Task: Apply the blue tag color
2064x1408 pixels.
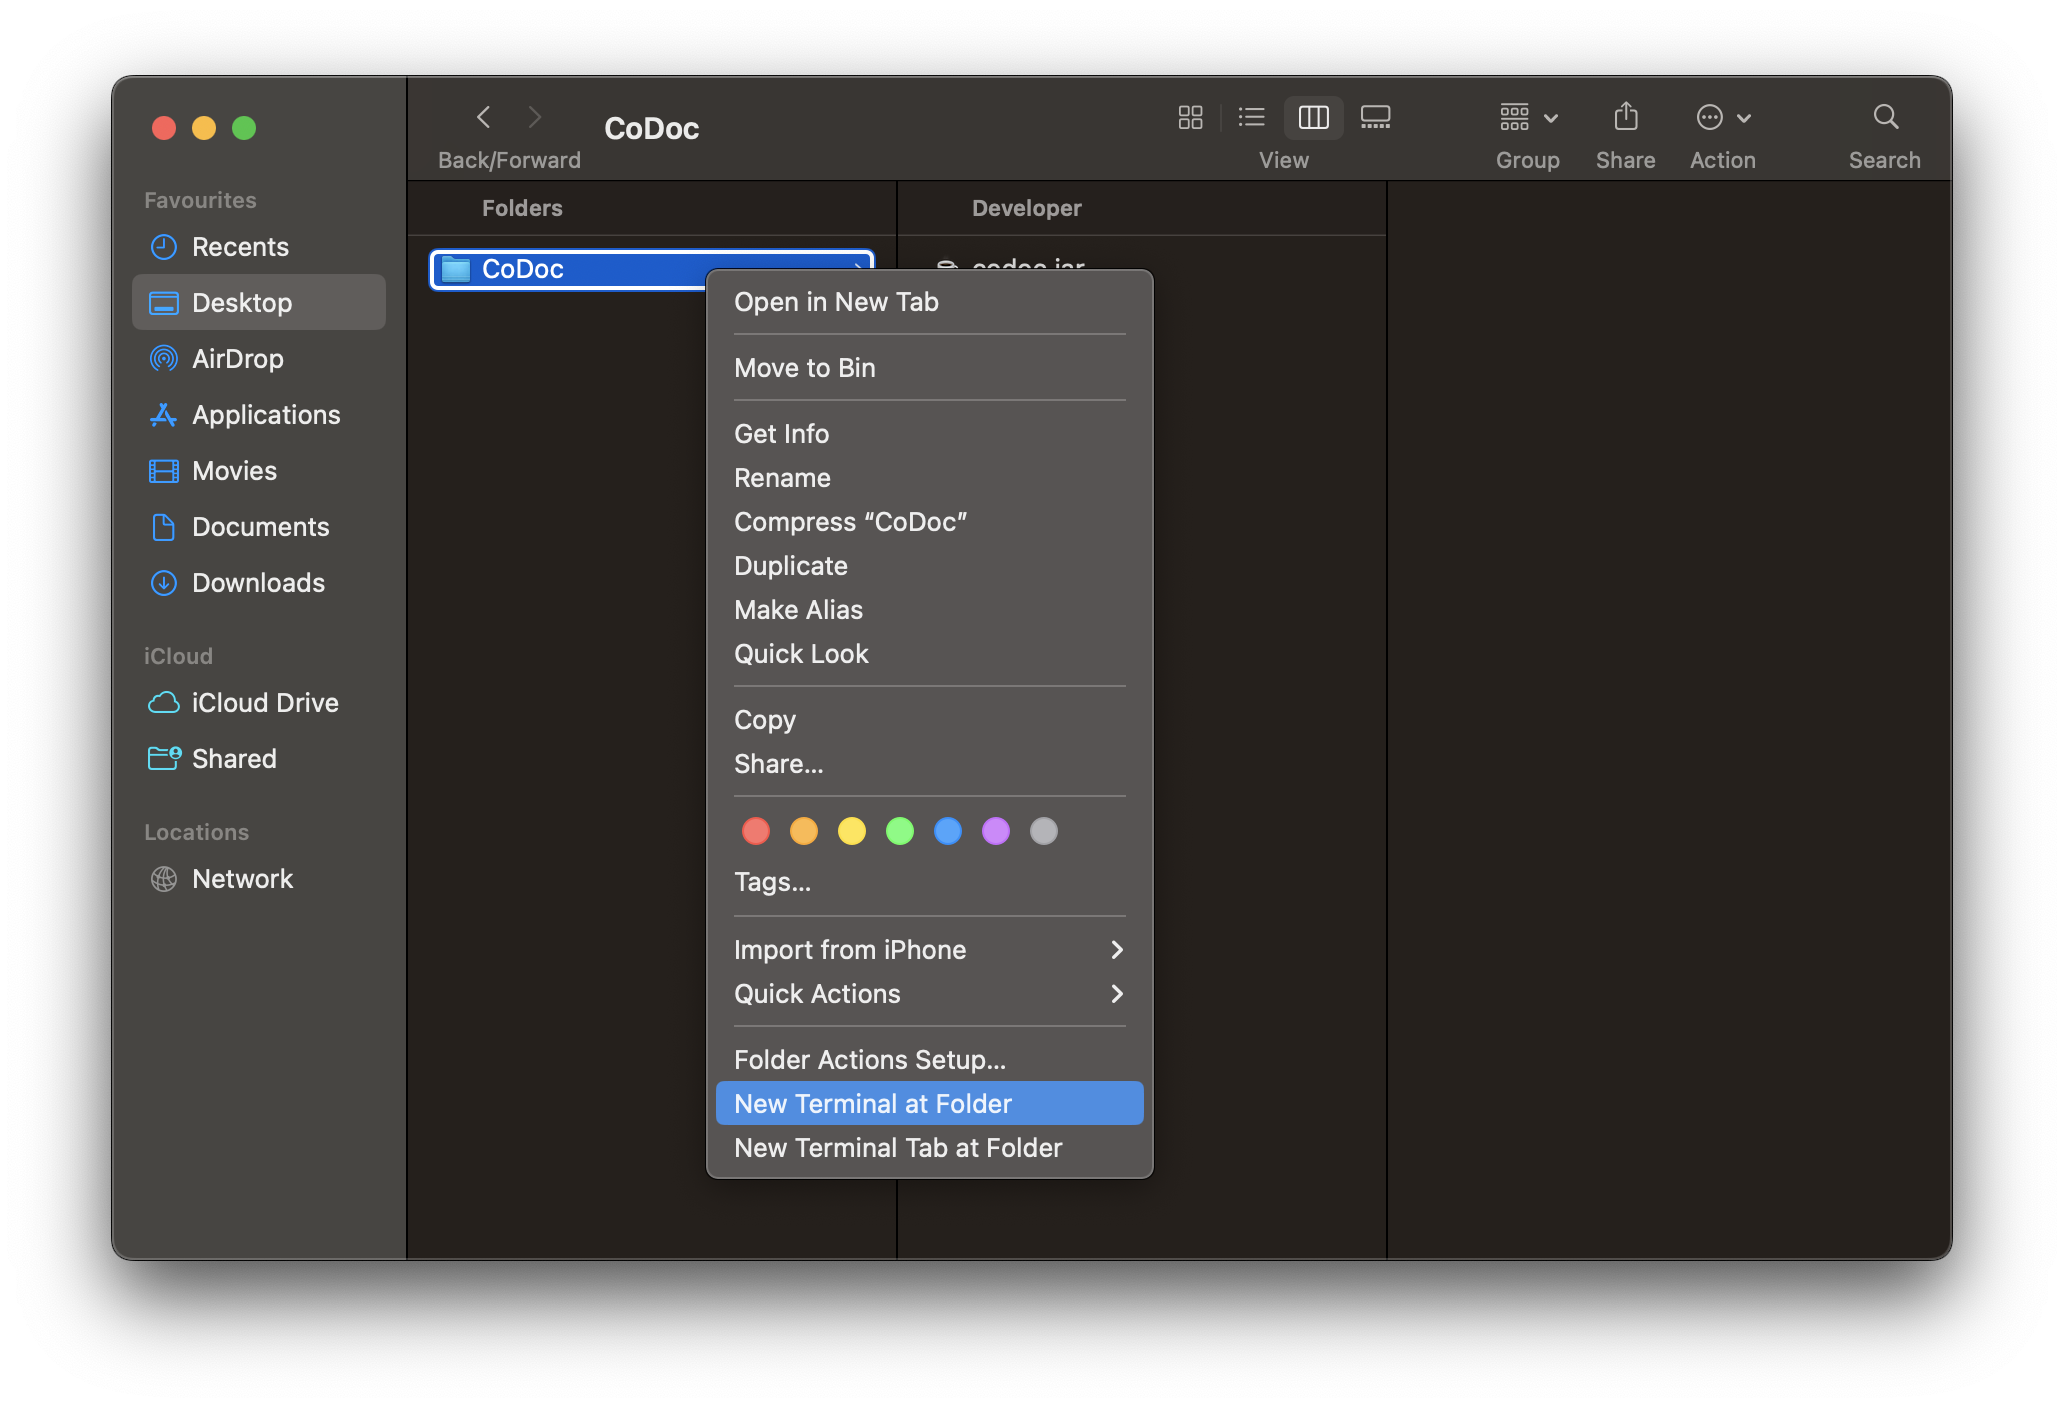Action: pos(948,831)
